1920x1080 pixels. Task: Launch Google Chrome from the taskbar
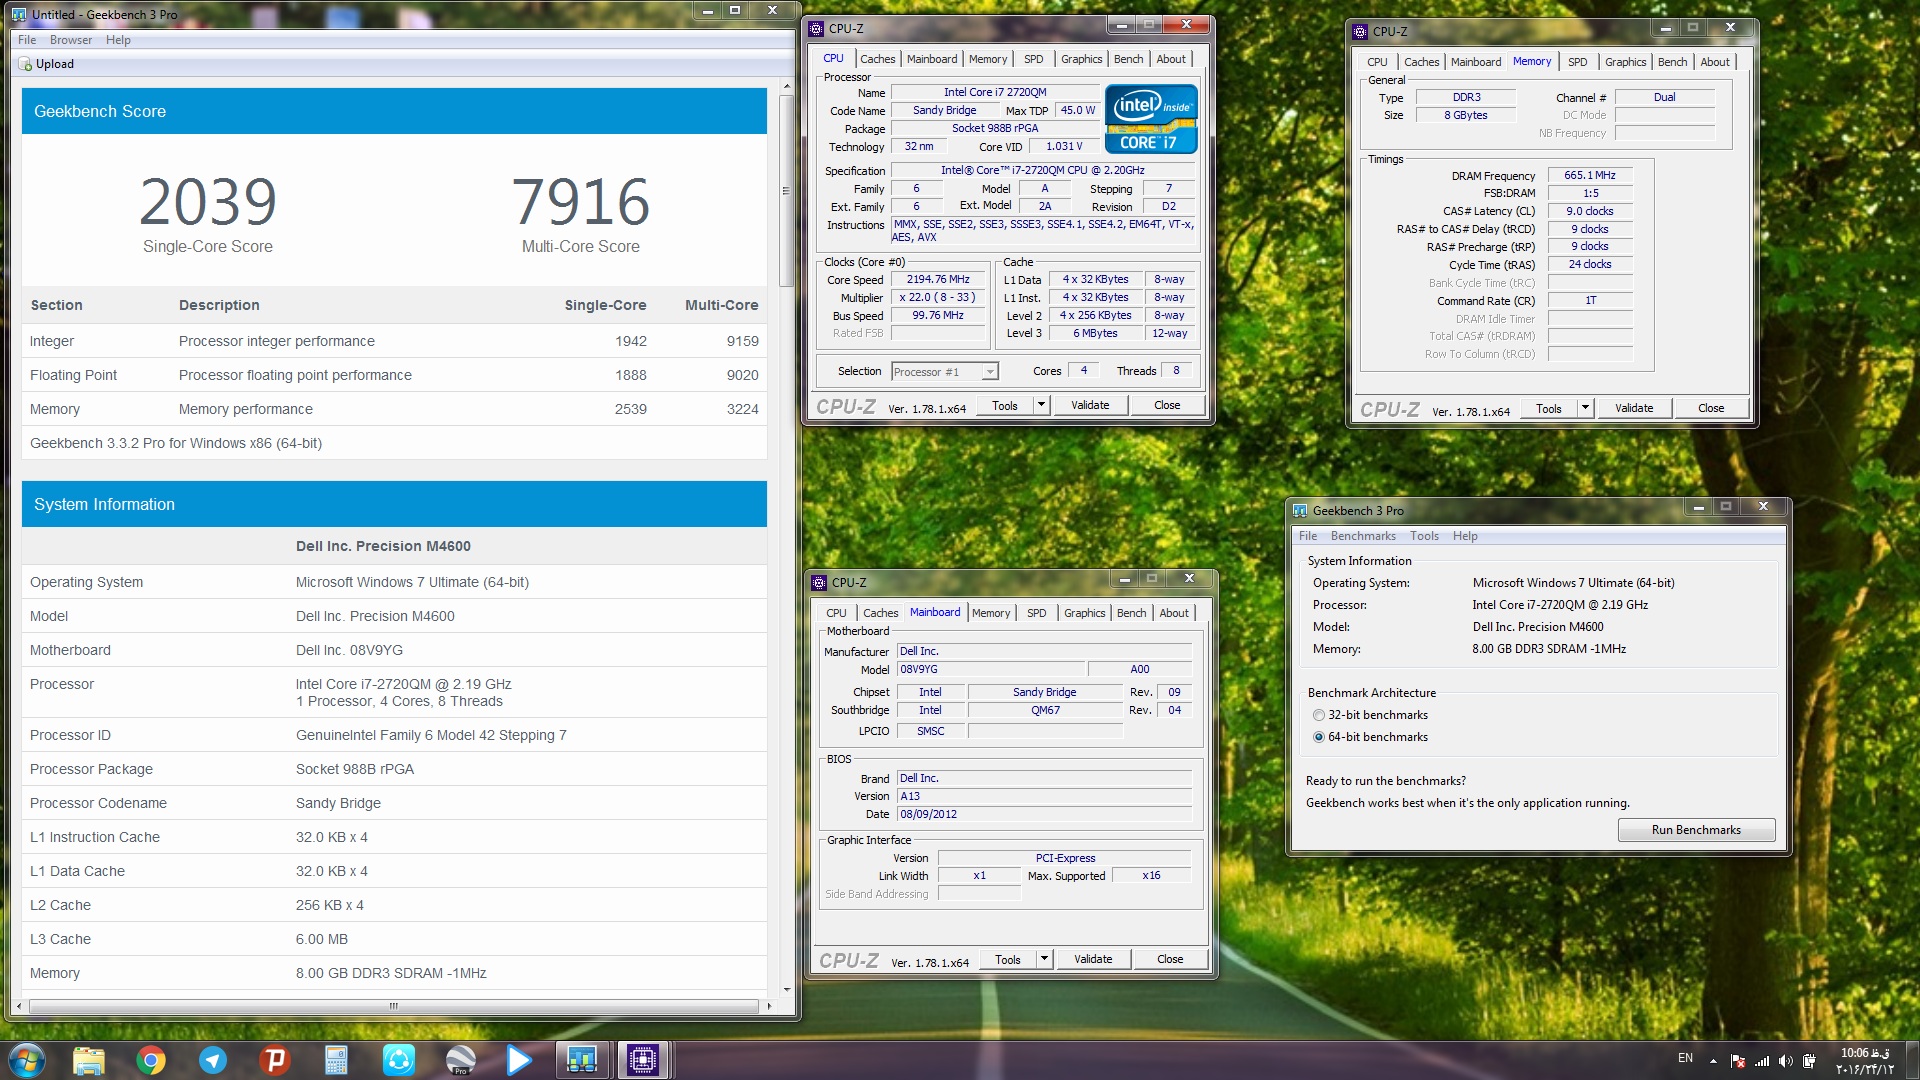(x=151, y=1060)
